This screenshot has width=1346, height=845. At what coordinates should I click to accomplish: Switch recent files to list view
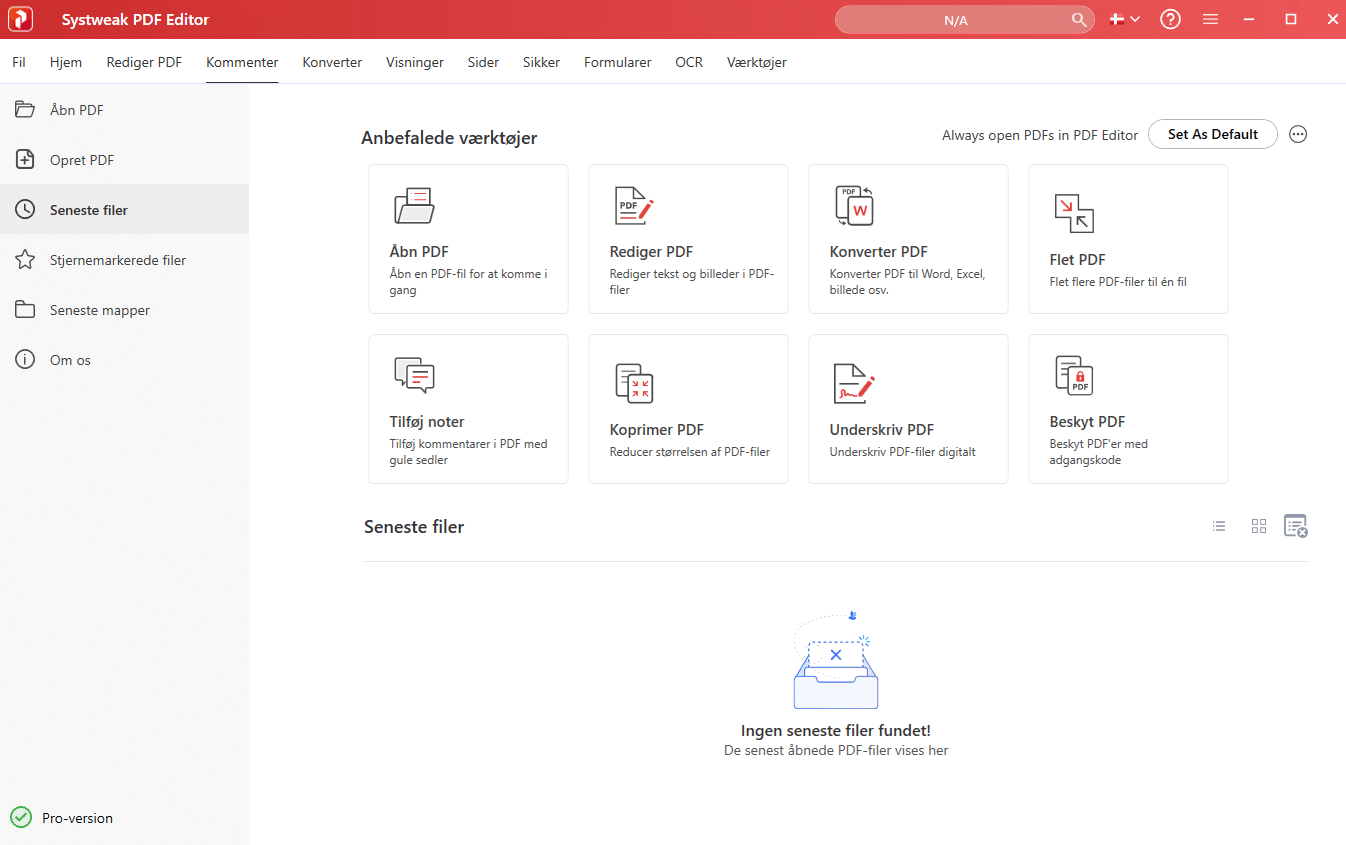coord(1219,526)
